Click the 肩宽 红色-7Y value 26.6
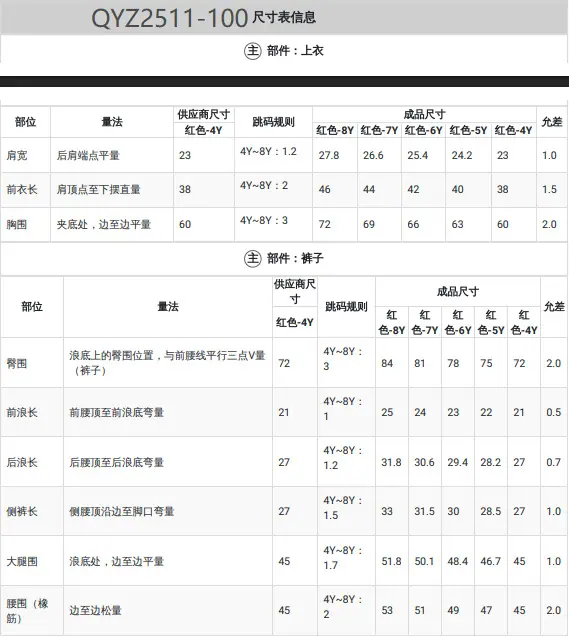The image size is (569, 637). click(x=373, y=155)
